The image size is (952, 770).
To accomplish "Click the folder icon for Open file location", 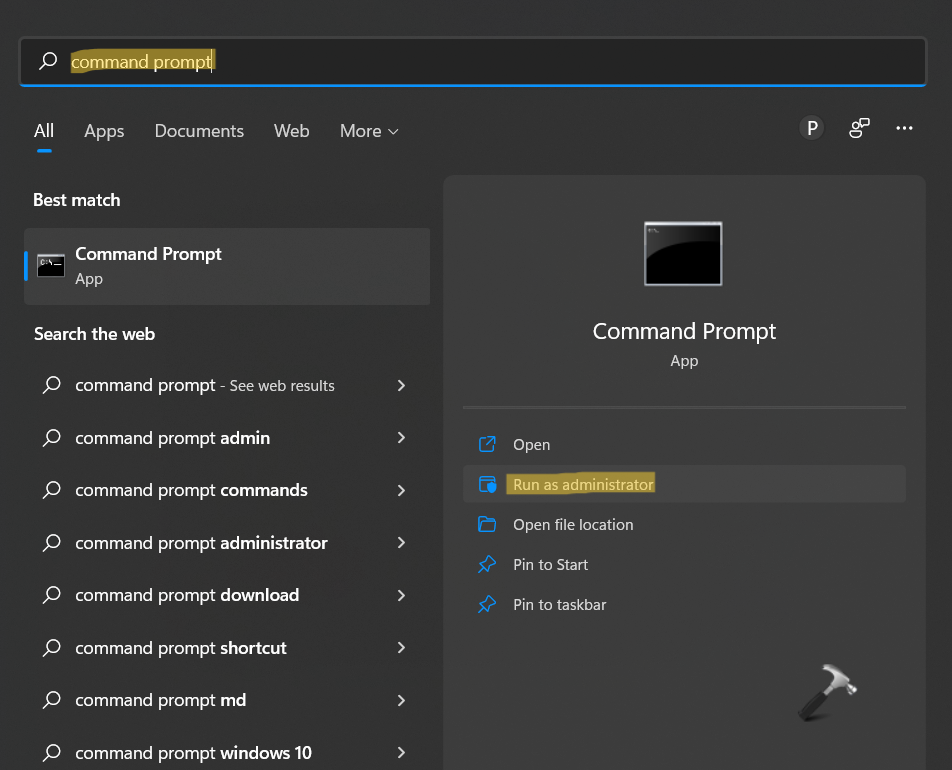I will [x=487, y=525].
